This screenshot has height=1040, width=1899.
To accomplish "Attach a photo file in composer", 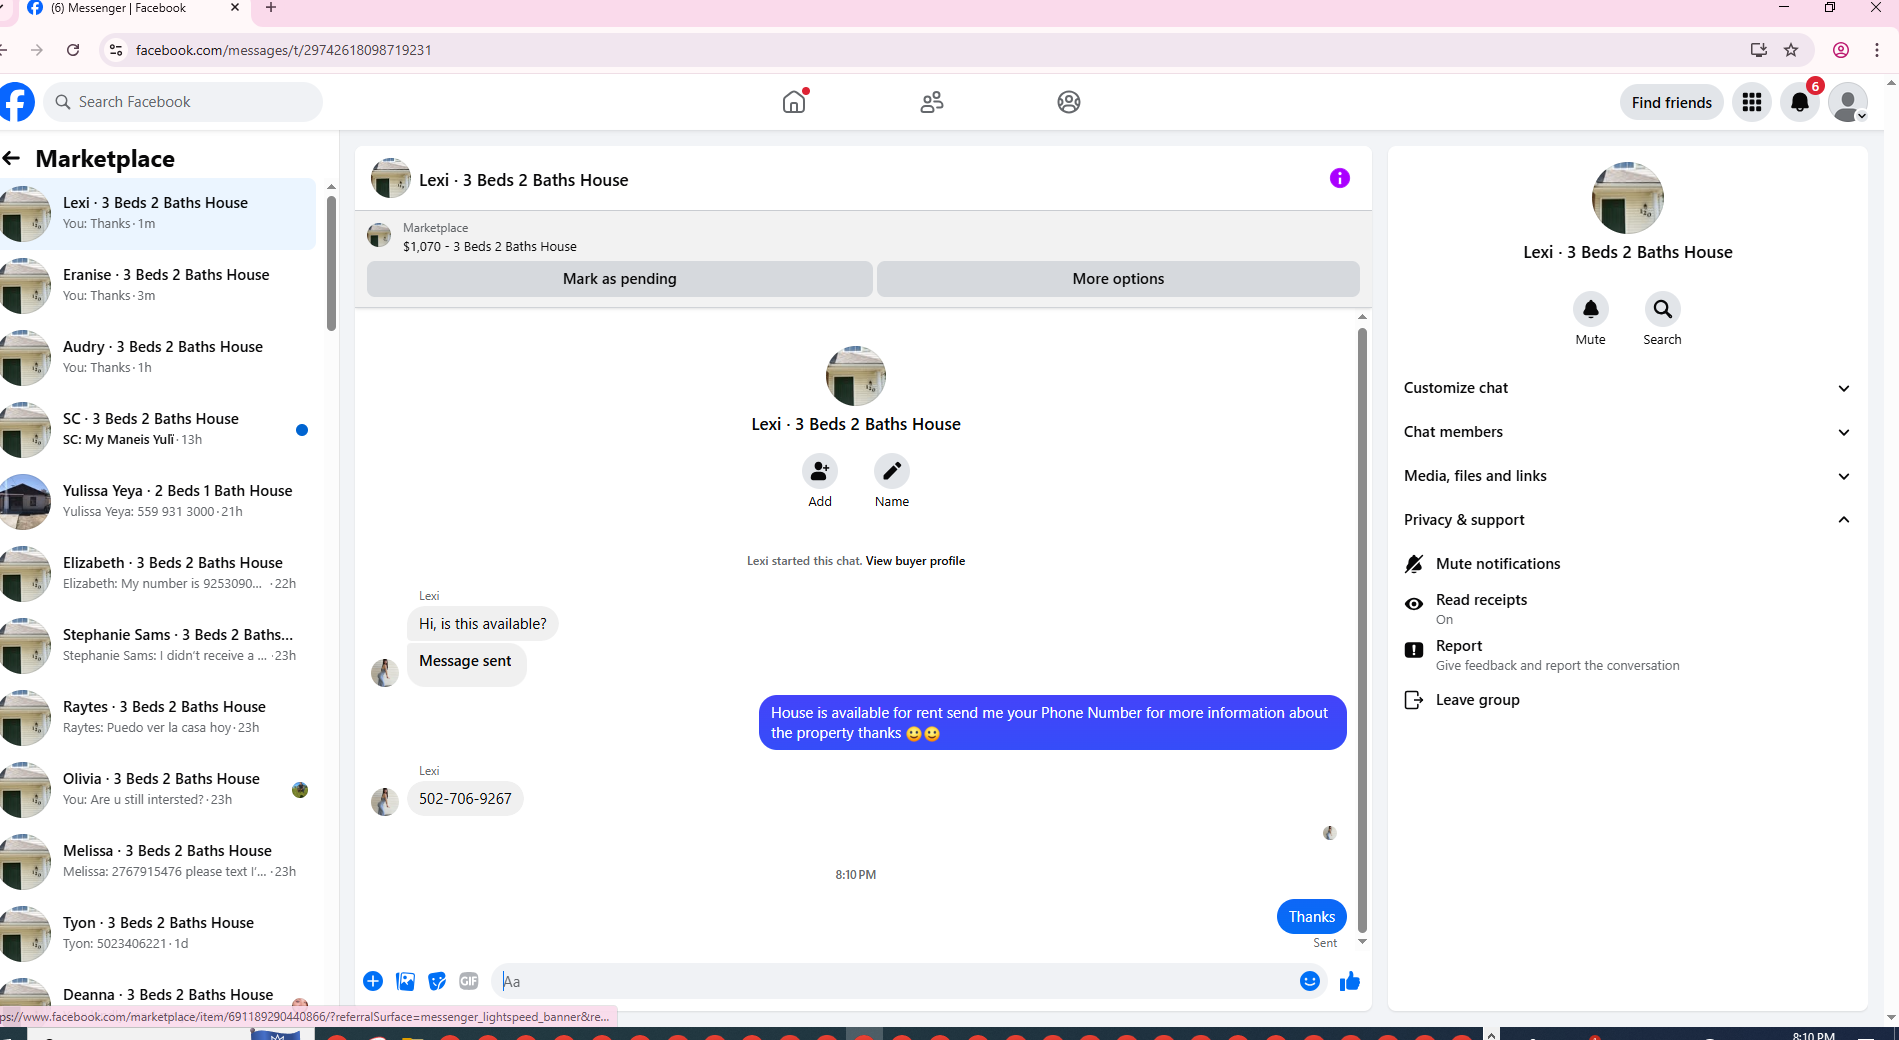I will point(405,981).
